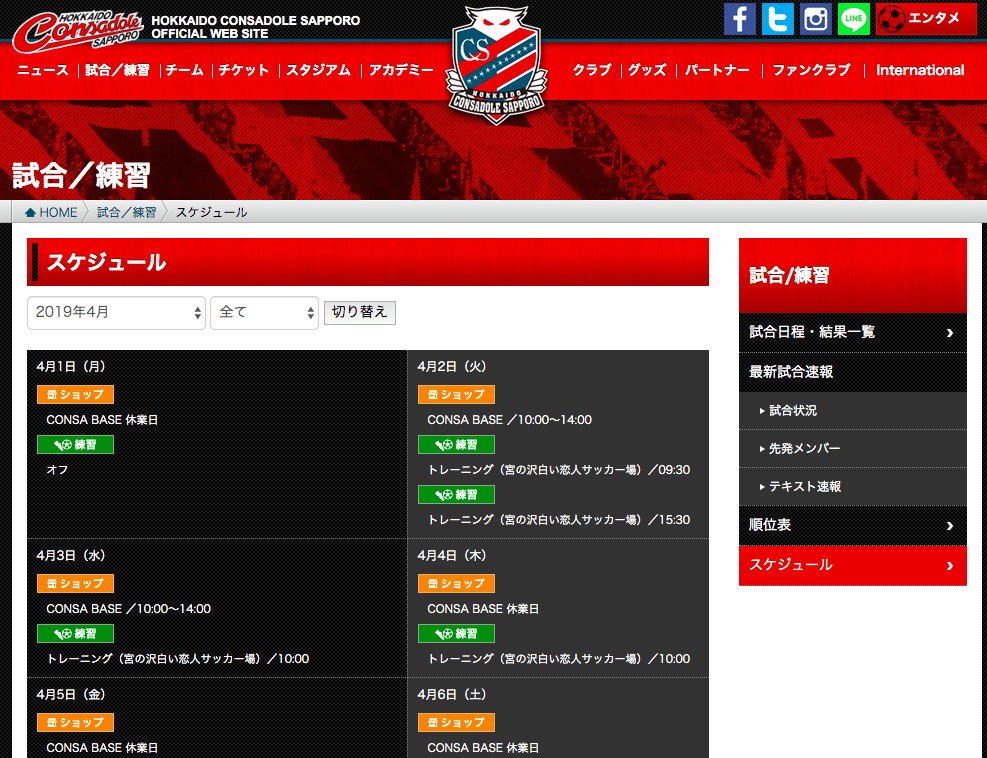Screen dimensions: 987x758
Task: Click the 15:30 training entry on 4月2日
Action: (558, 520)
